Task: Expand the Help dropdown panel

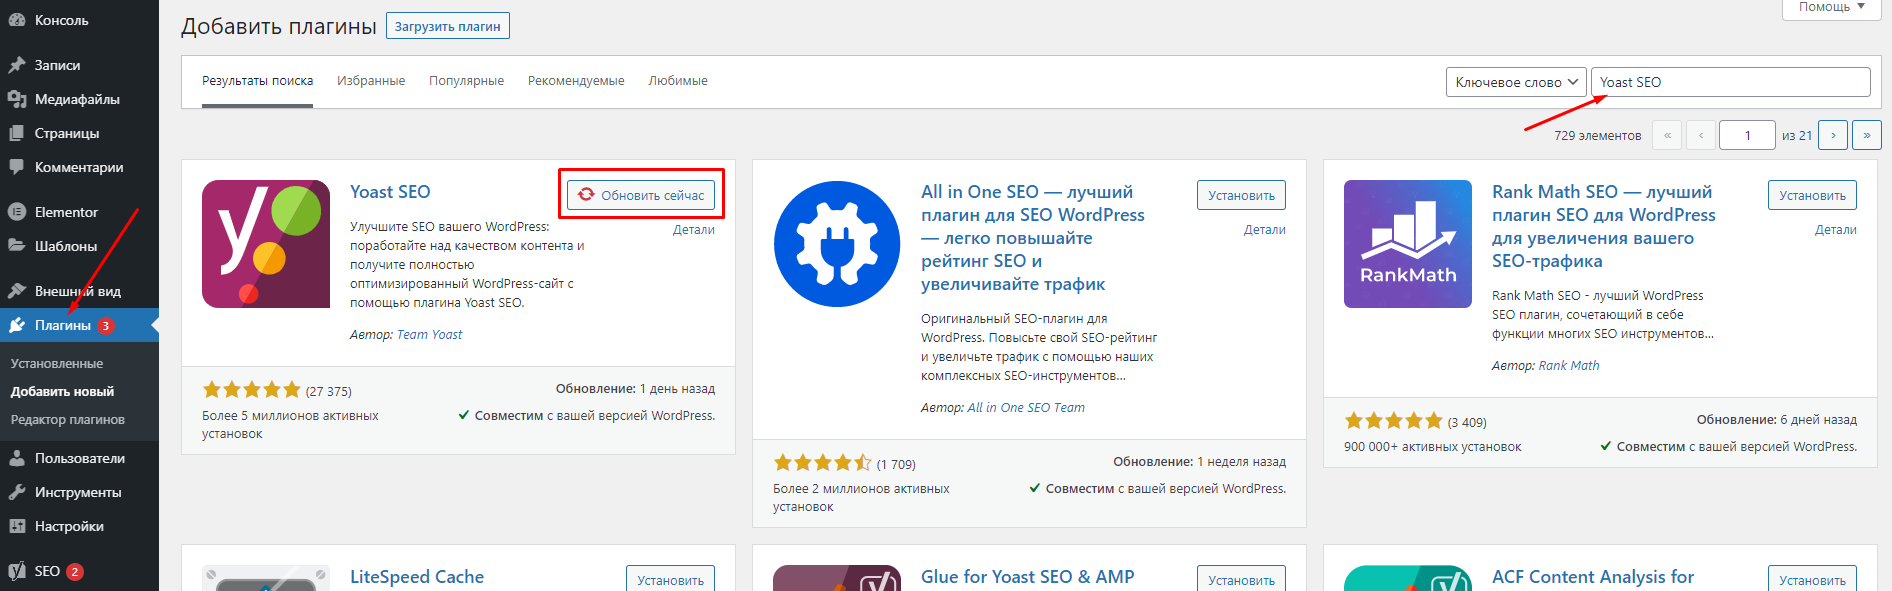Action: pyautogui.click(x=1831, y=7)
